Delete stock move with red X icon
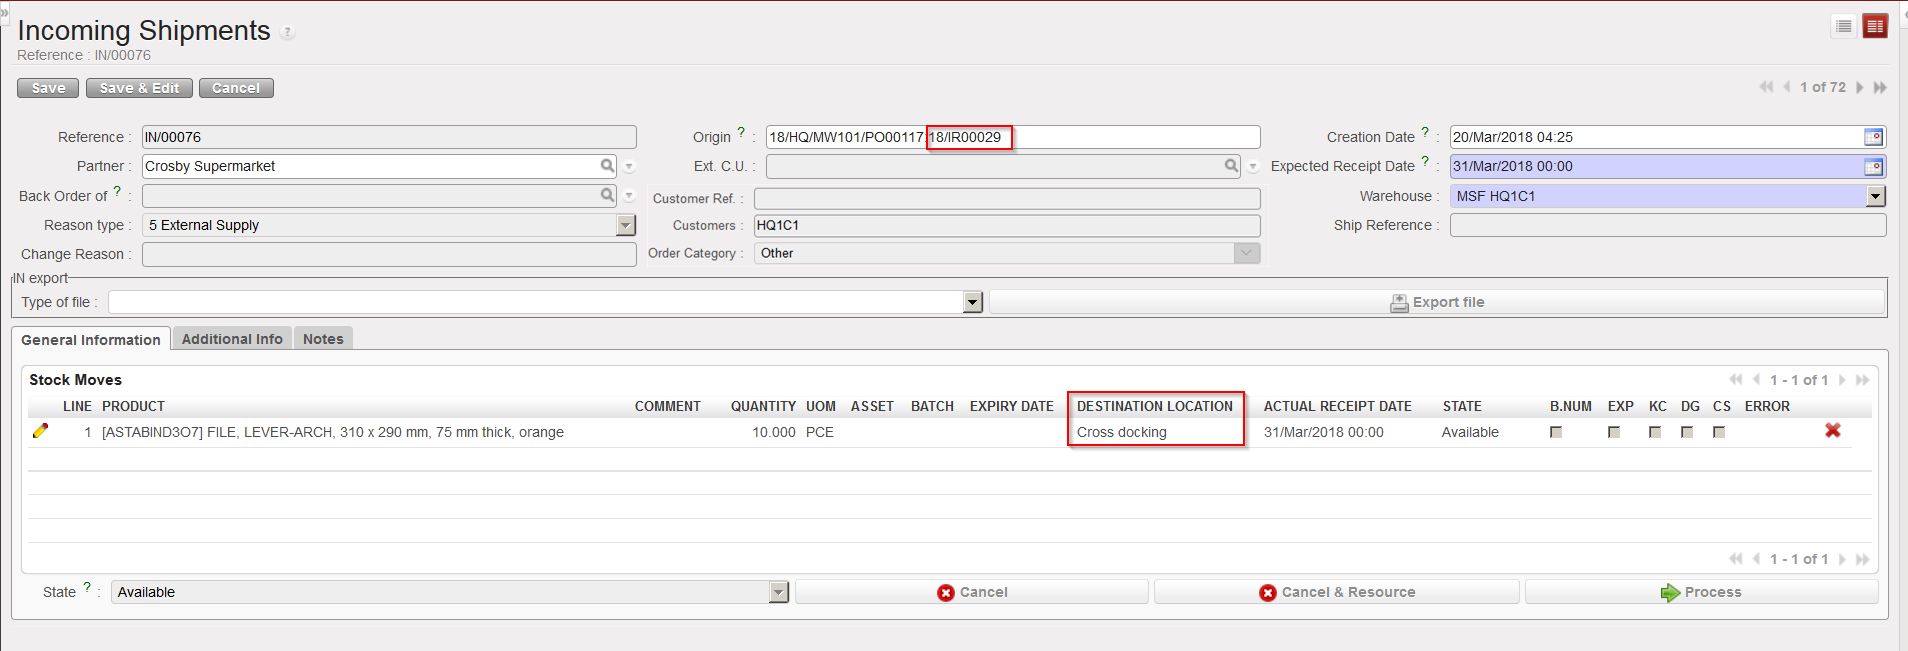 pos(1832,430)
